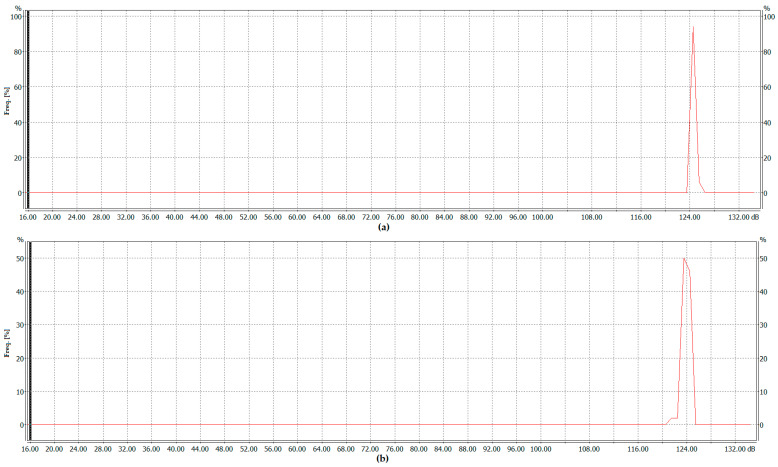
Task: Click left y-axis "100" in chart (a)
Action: click(17, 16)
